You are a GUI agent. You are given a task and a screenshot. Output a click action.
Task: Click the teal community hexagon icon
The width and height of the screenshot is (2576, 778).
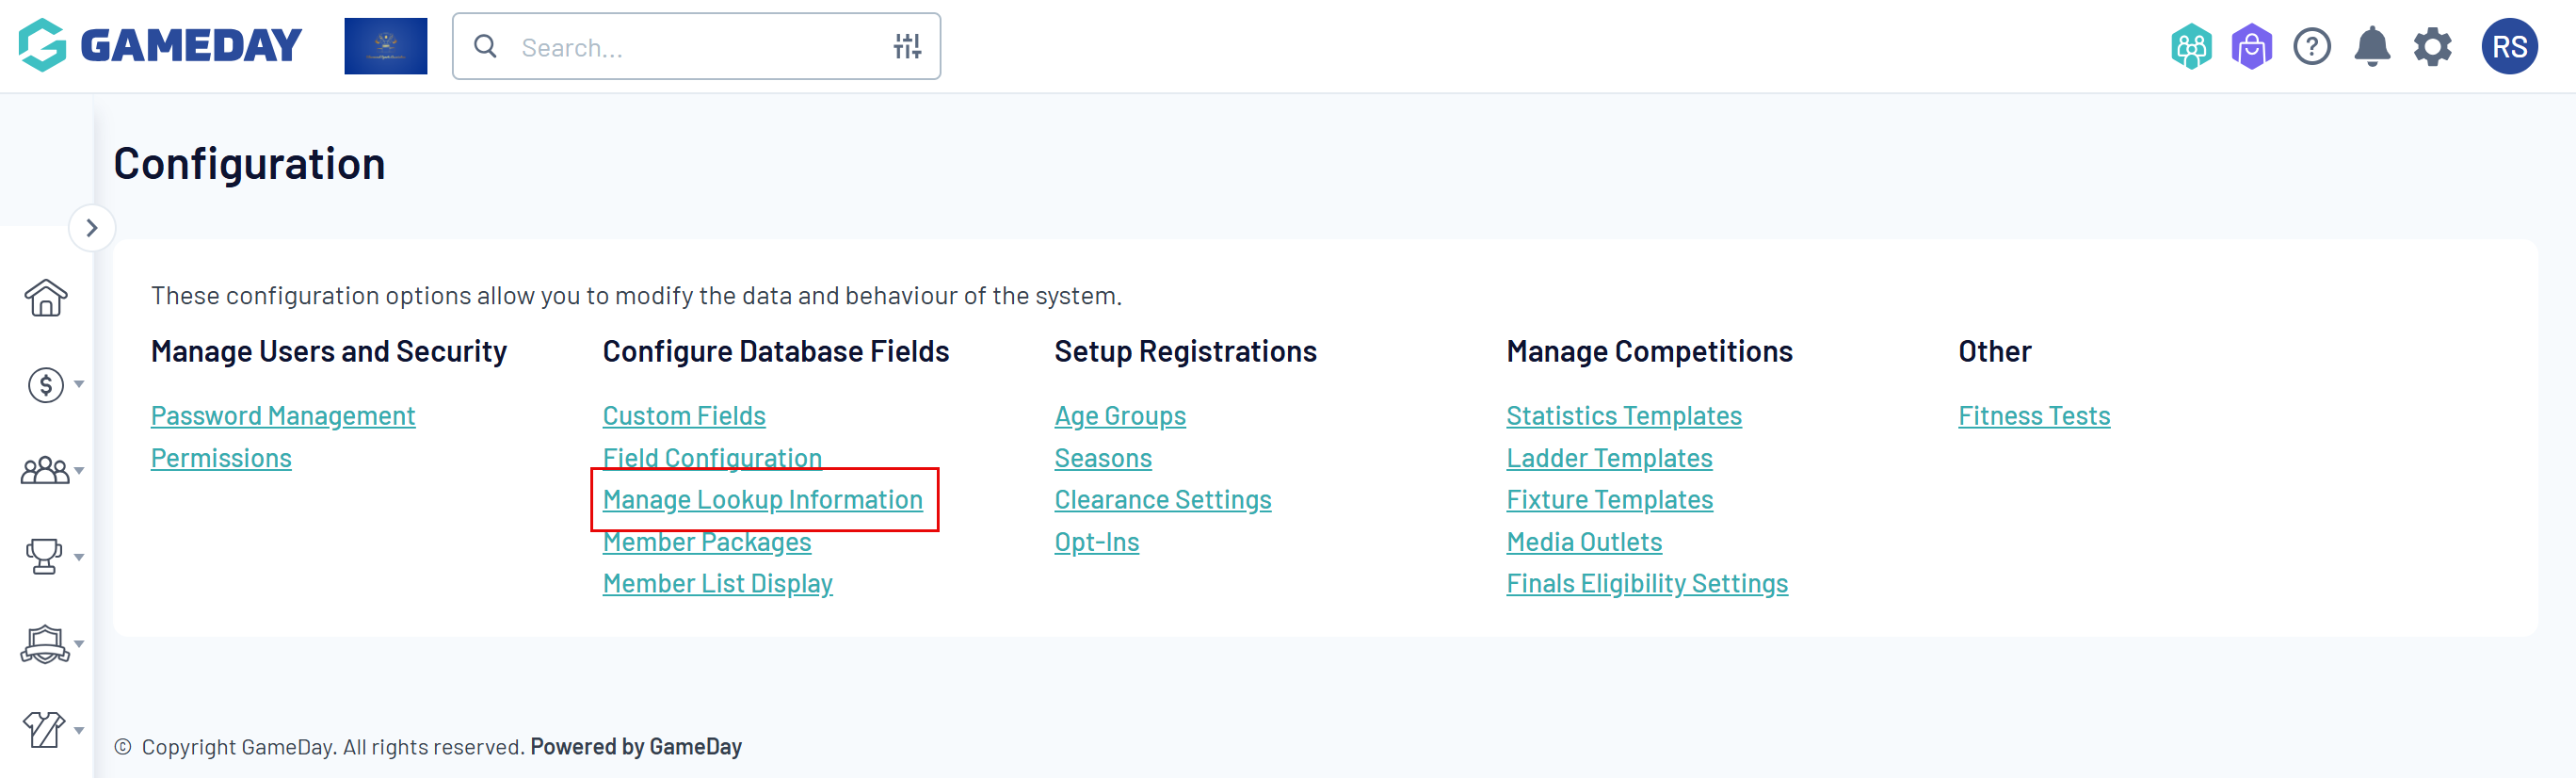pyautogui.click(x=2191, y=47)
